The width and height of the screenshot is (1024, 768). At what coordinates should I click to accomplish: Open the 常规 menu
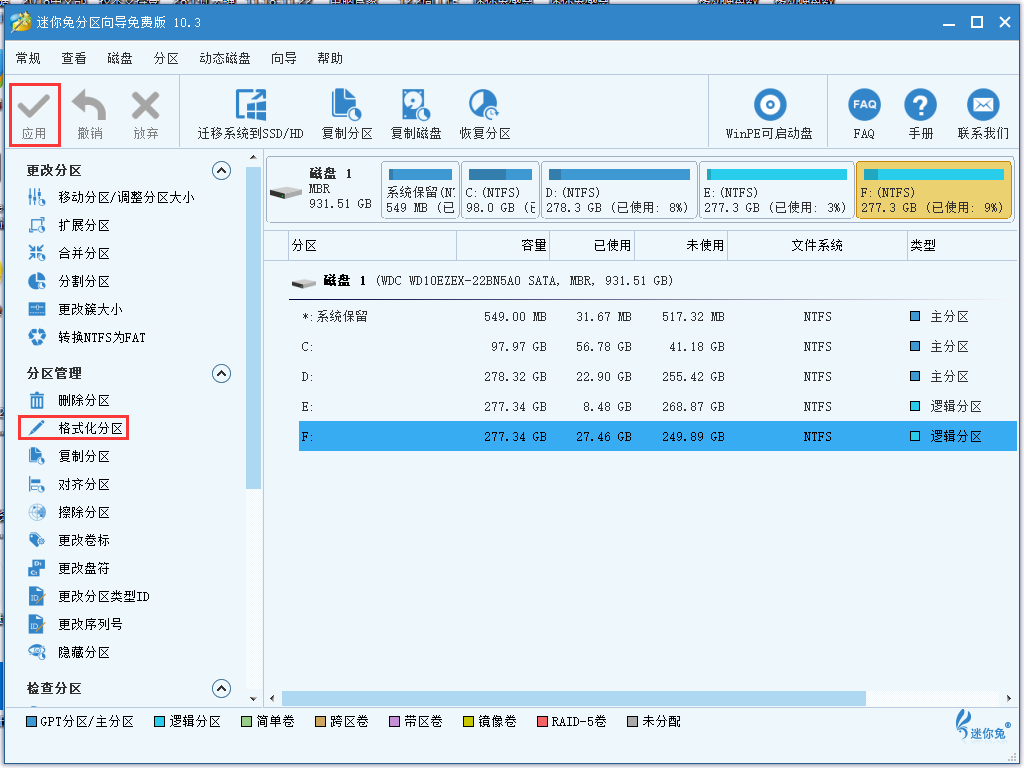tap(28, 59)
